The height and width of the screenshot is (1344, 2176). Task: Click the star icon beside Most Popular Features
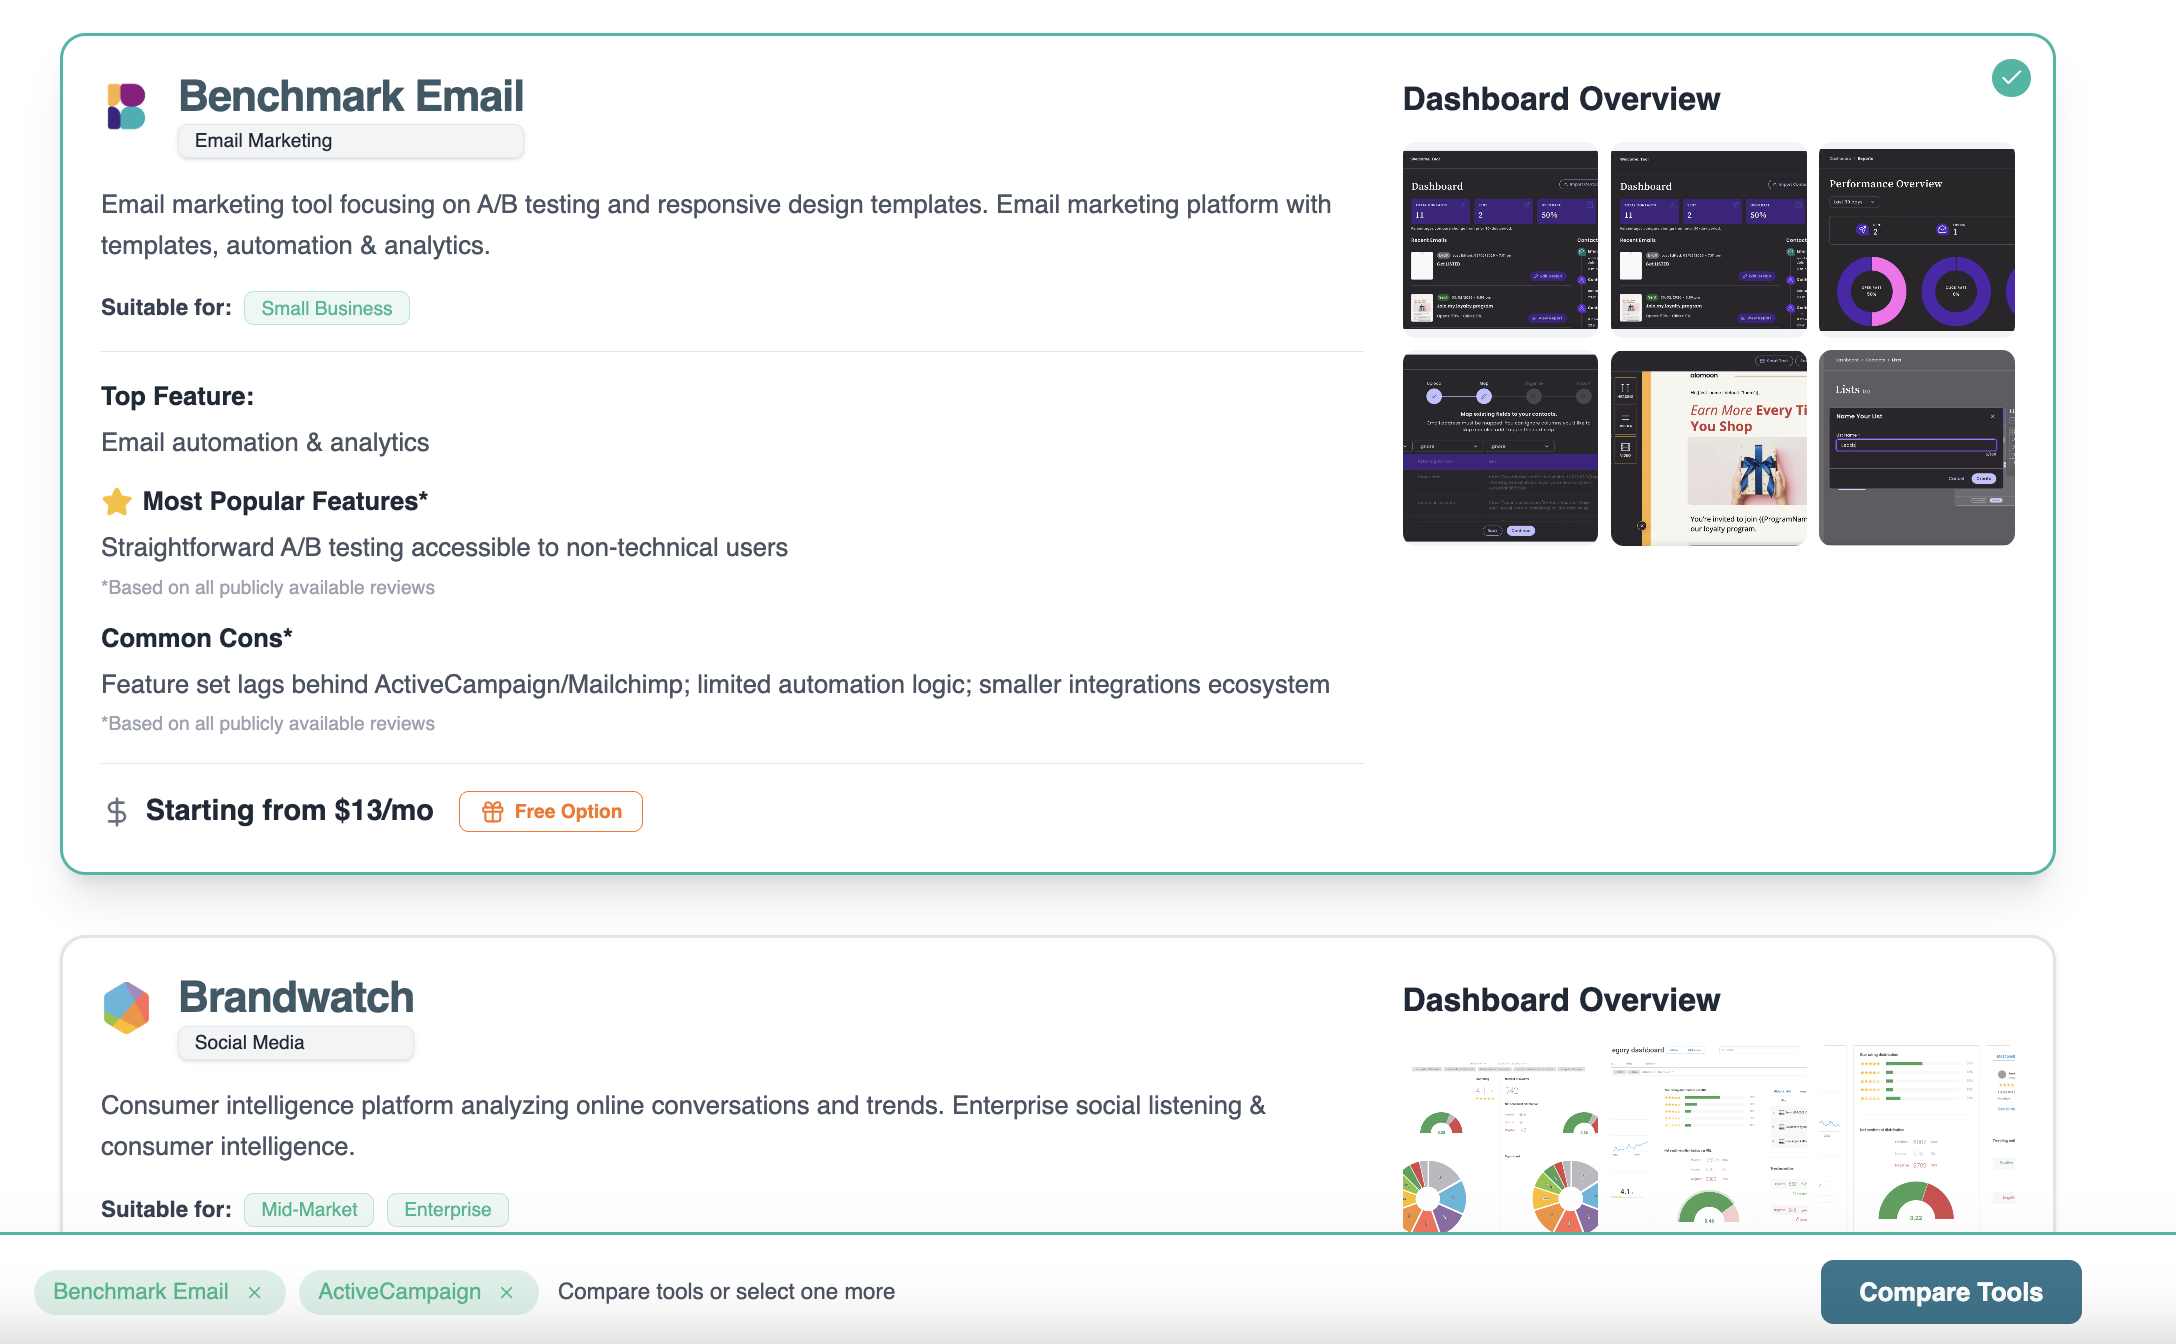click(x=117, y=501)
